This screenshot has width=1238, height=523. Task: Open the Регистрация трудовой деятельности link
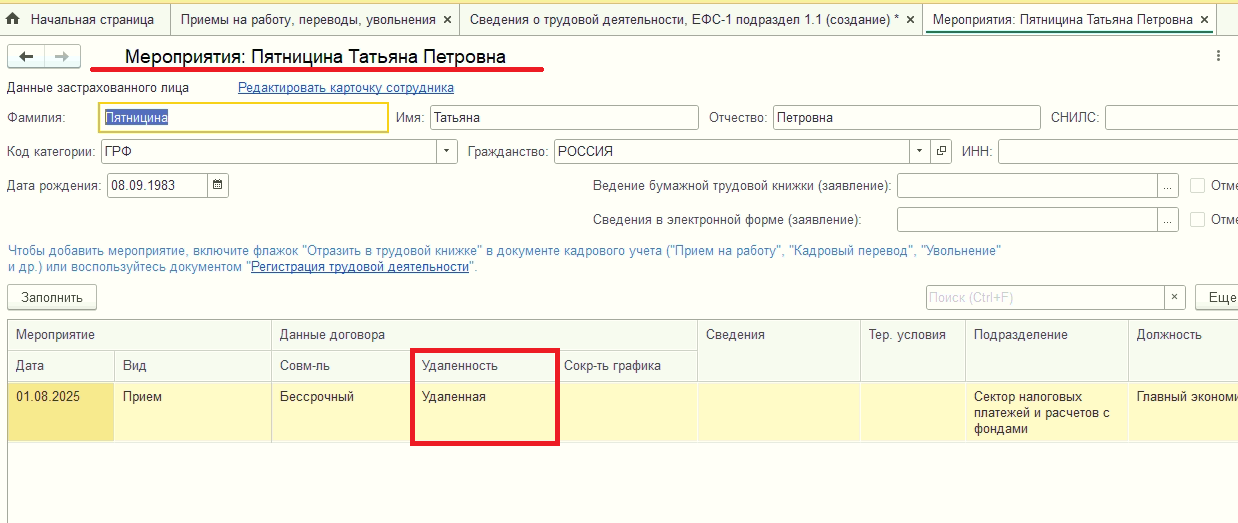(x=360, y=267)
